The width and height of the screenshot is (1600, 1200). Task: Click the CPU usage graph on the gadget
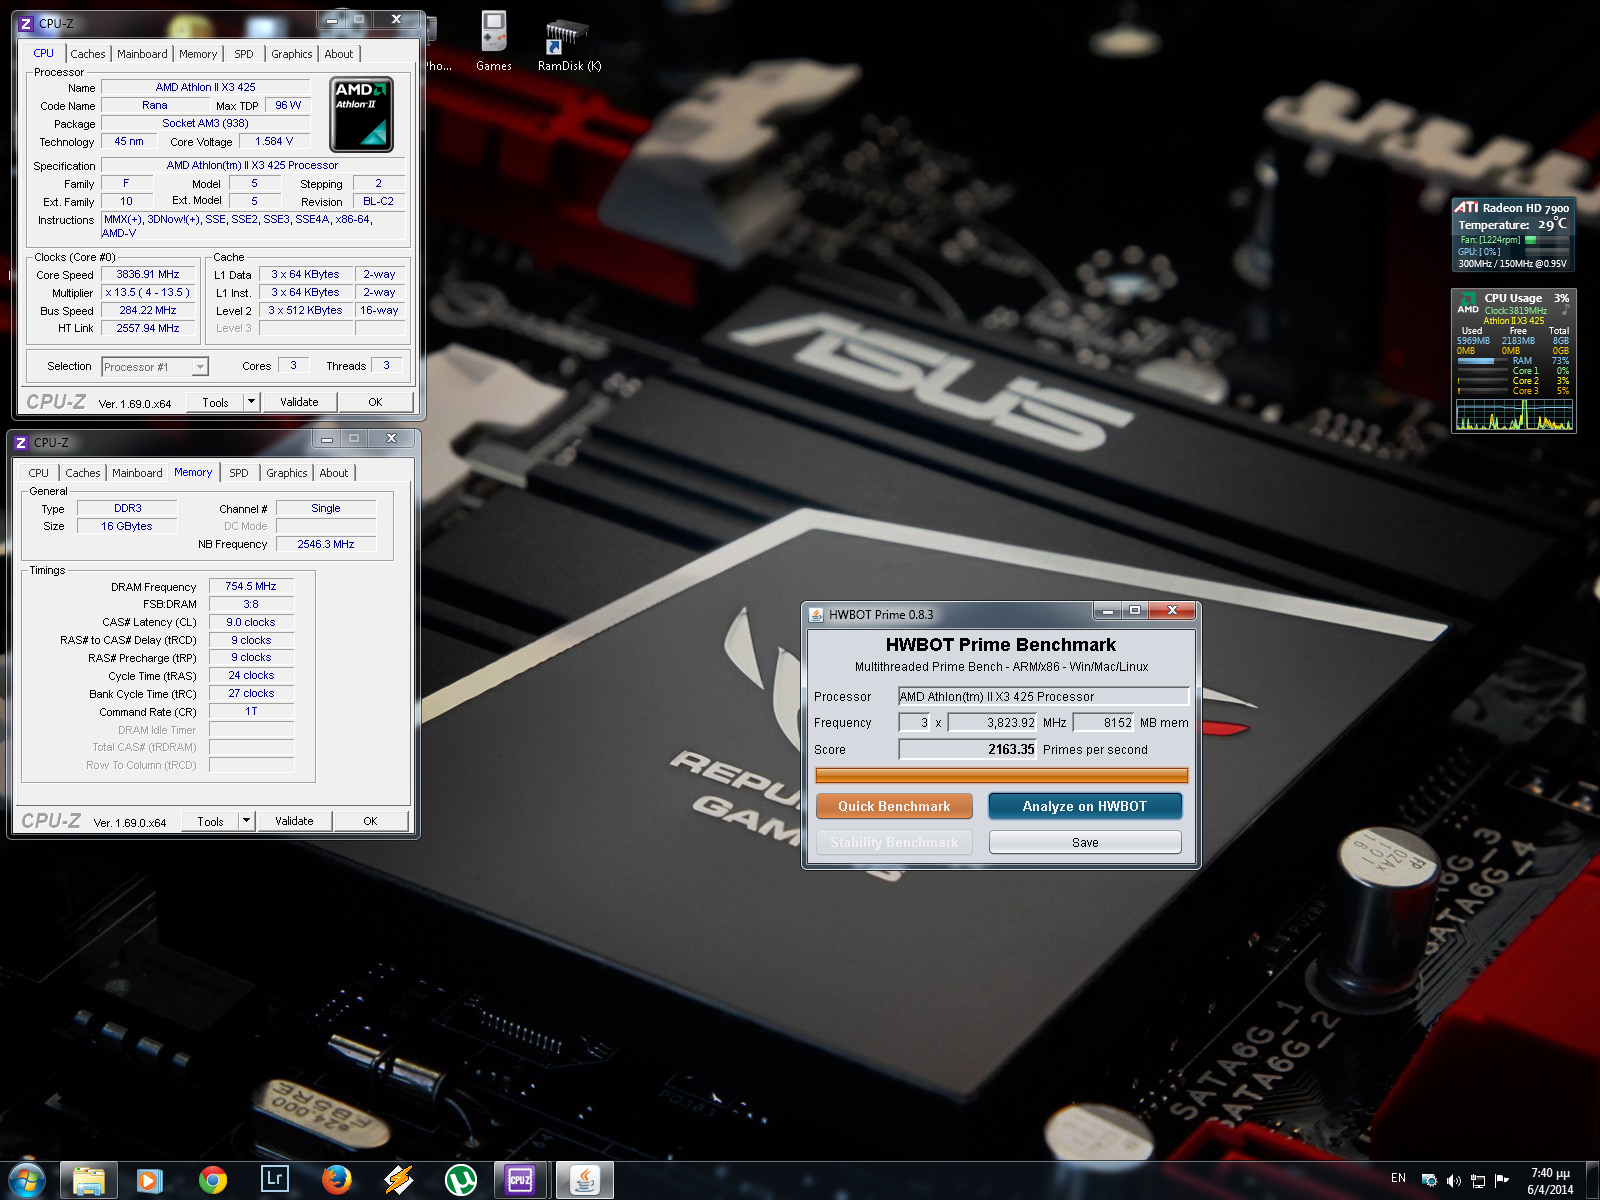(1514, 415)
